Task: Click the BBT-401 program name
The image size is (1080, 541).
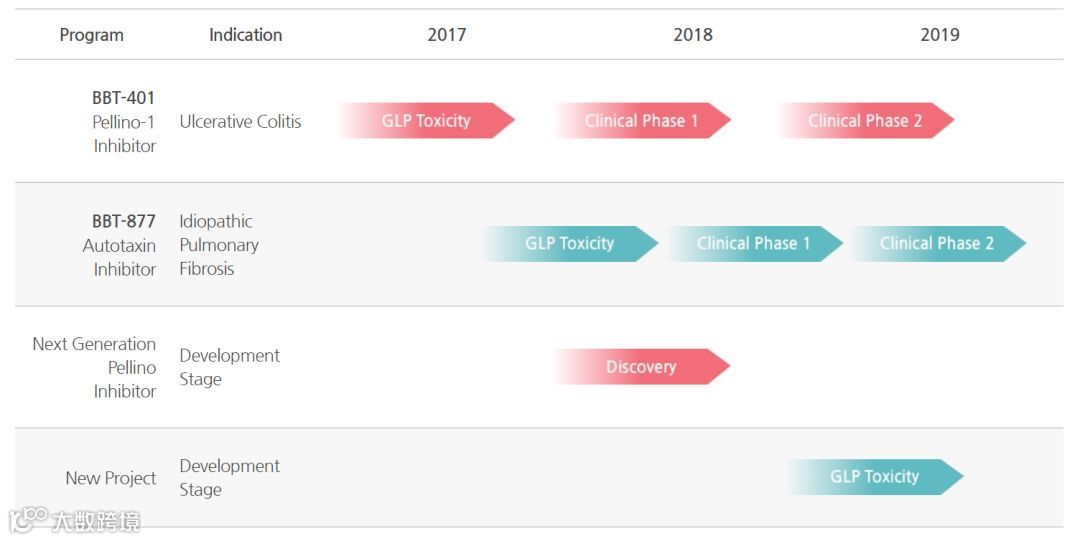Action: [x=124, y=98]
